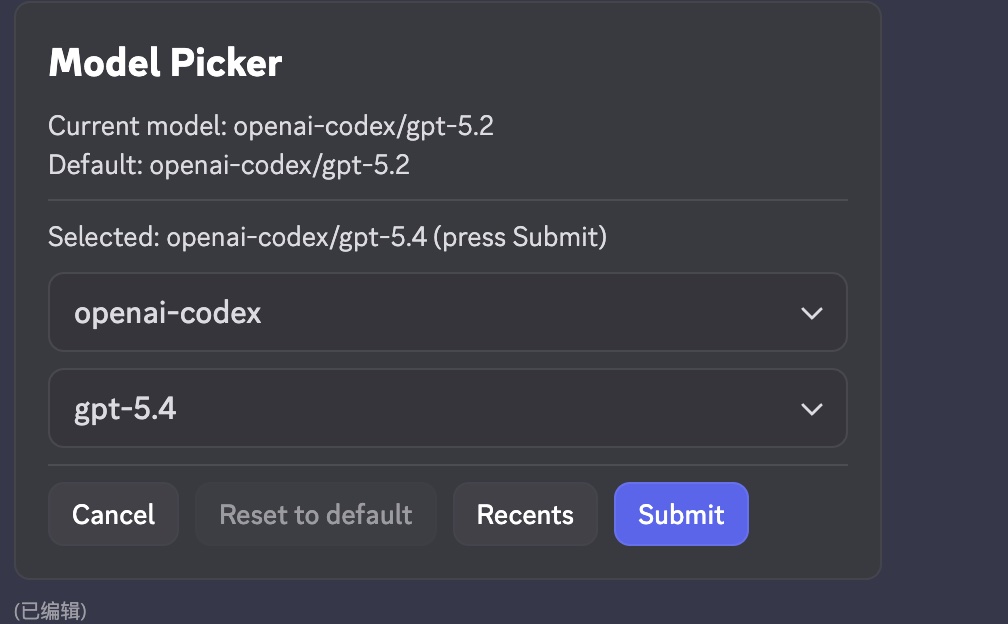Click the chevron arrow on the gpt-5.4 dropdown
This screenshot has width=1008, height=624.
pos(812,409)
